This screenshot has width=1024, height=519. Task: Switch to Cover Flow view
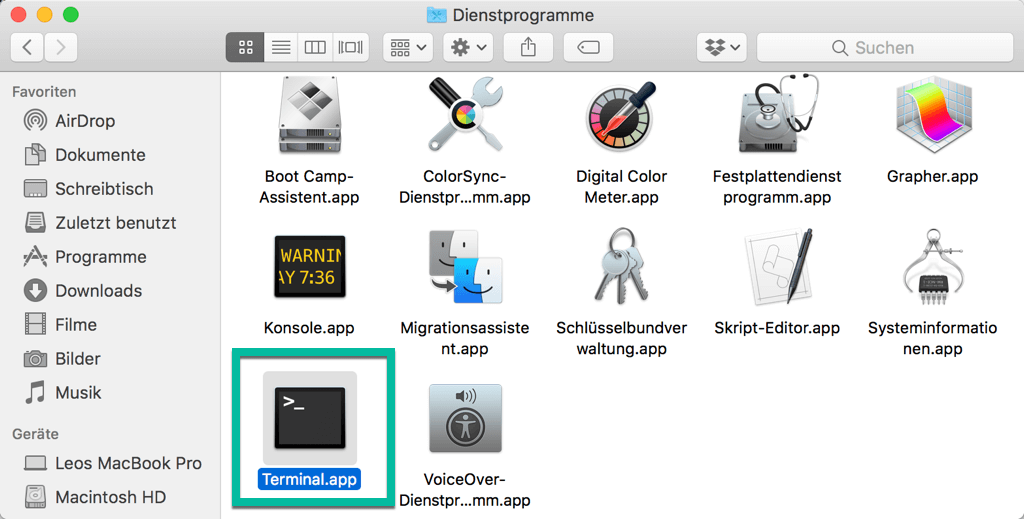(x=351, y=47)
